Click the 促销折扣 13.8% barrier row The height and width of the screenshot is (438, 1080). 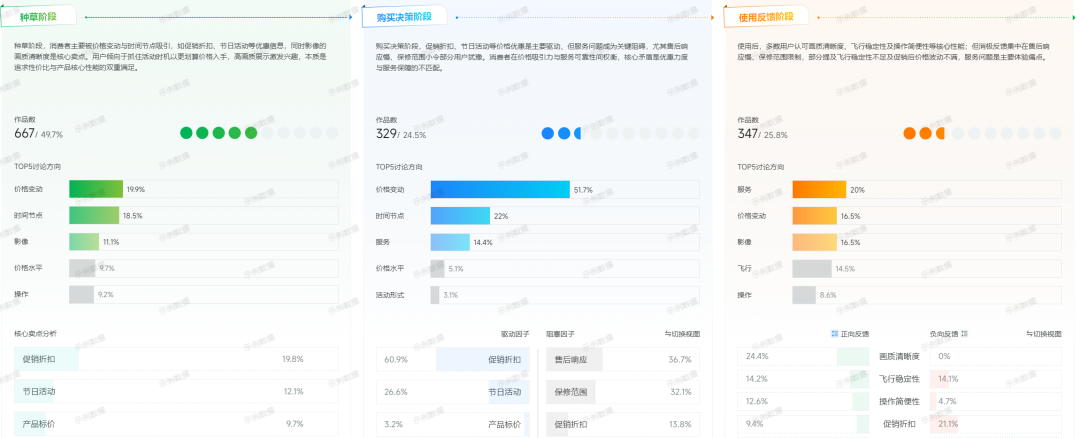[623, 424]
